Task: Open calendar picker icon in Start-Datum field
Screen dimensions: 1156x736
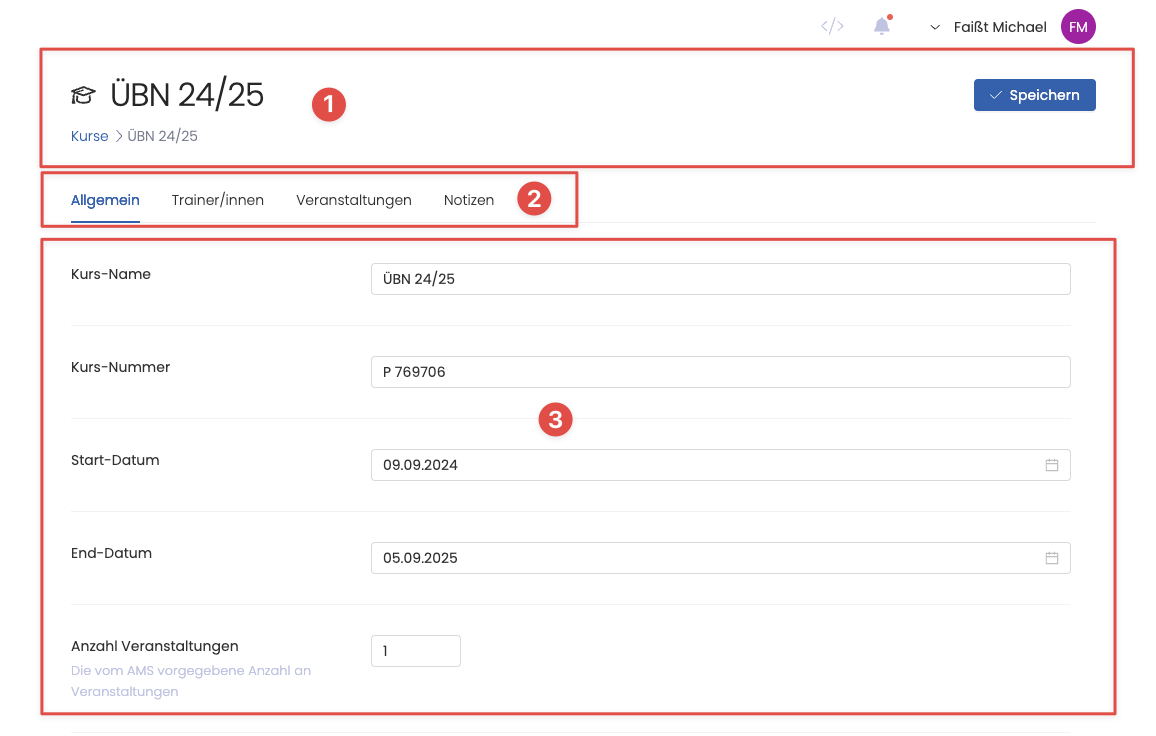Action: click(x=1052, y=465)
